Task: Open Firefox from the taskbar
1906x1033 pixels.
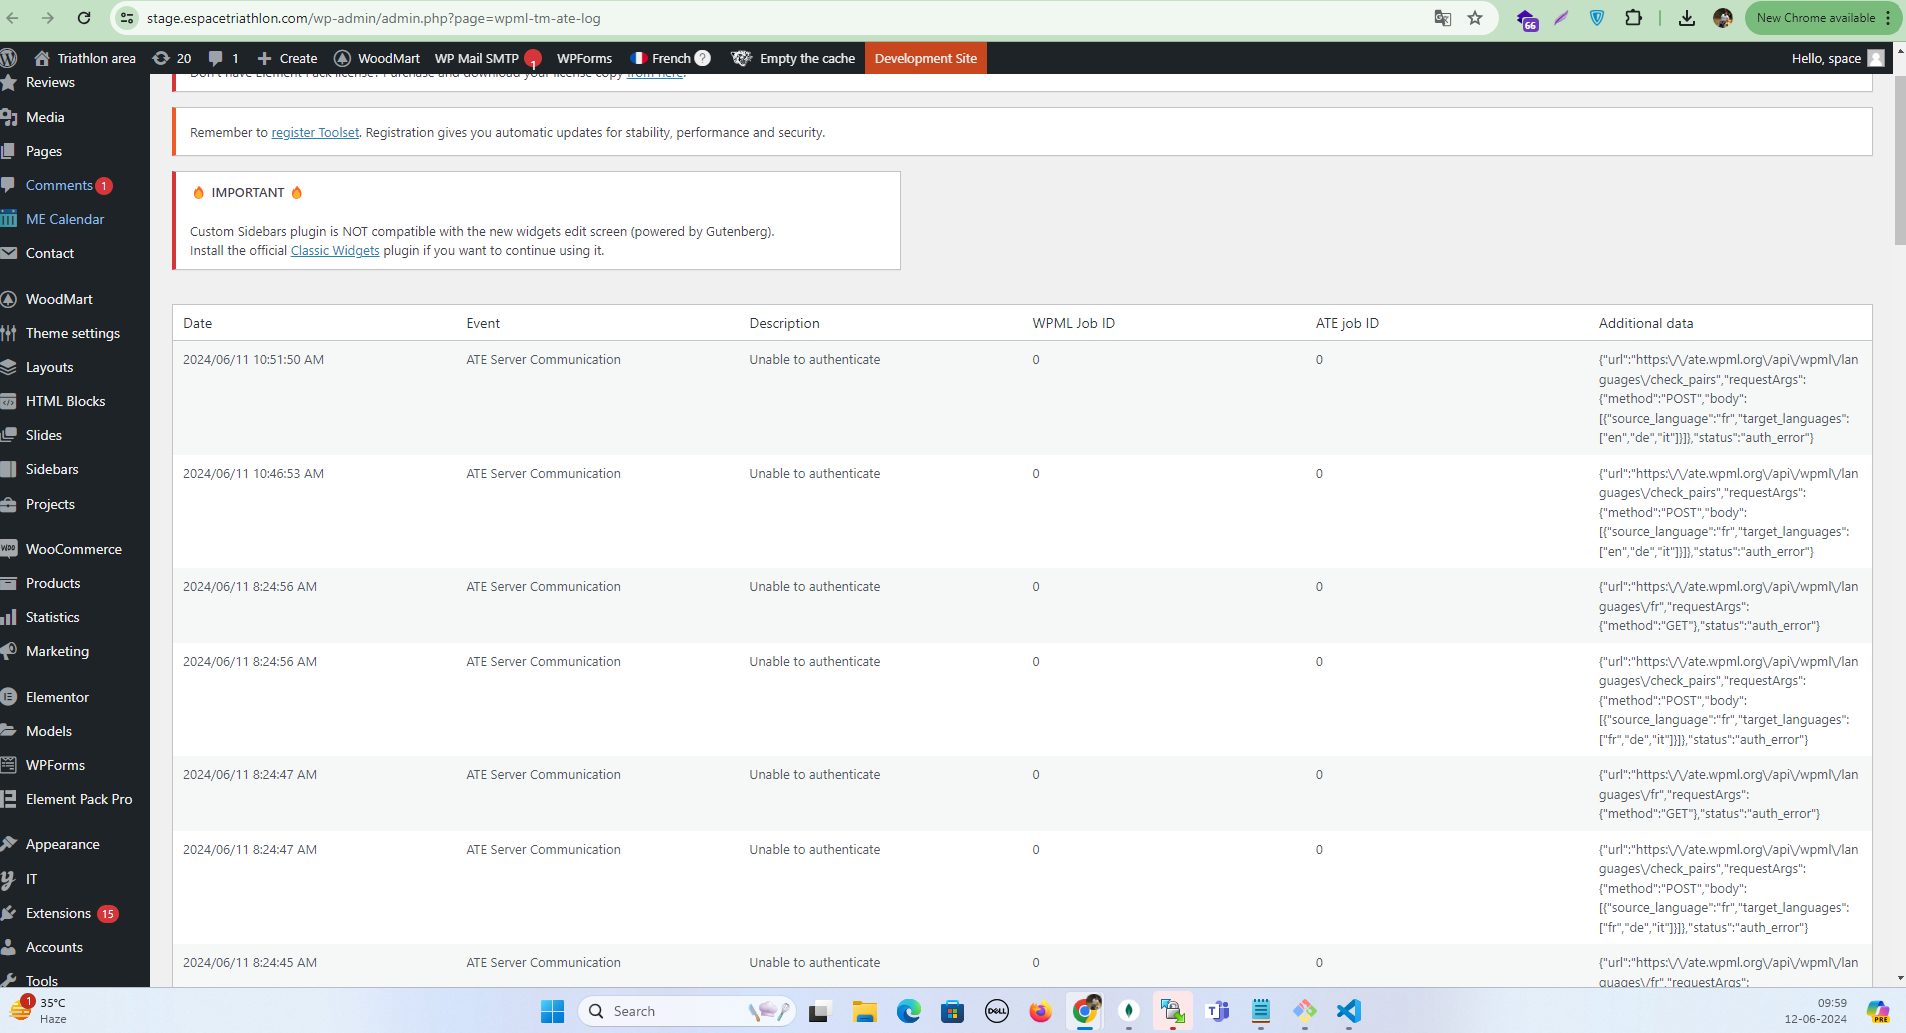Action: [1041, 1011]
